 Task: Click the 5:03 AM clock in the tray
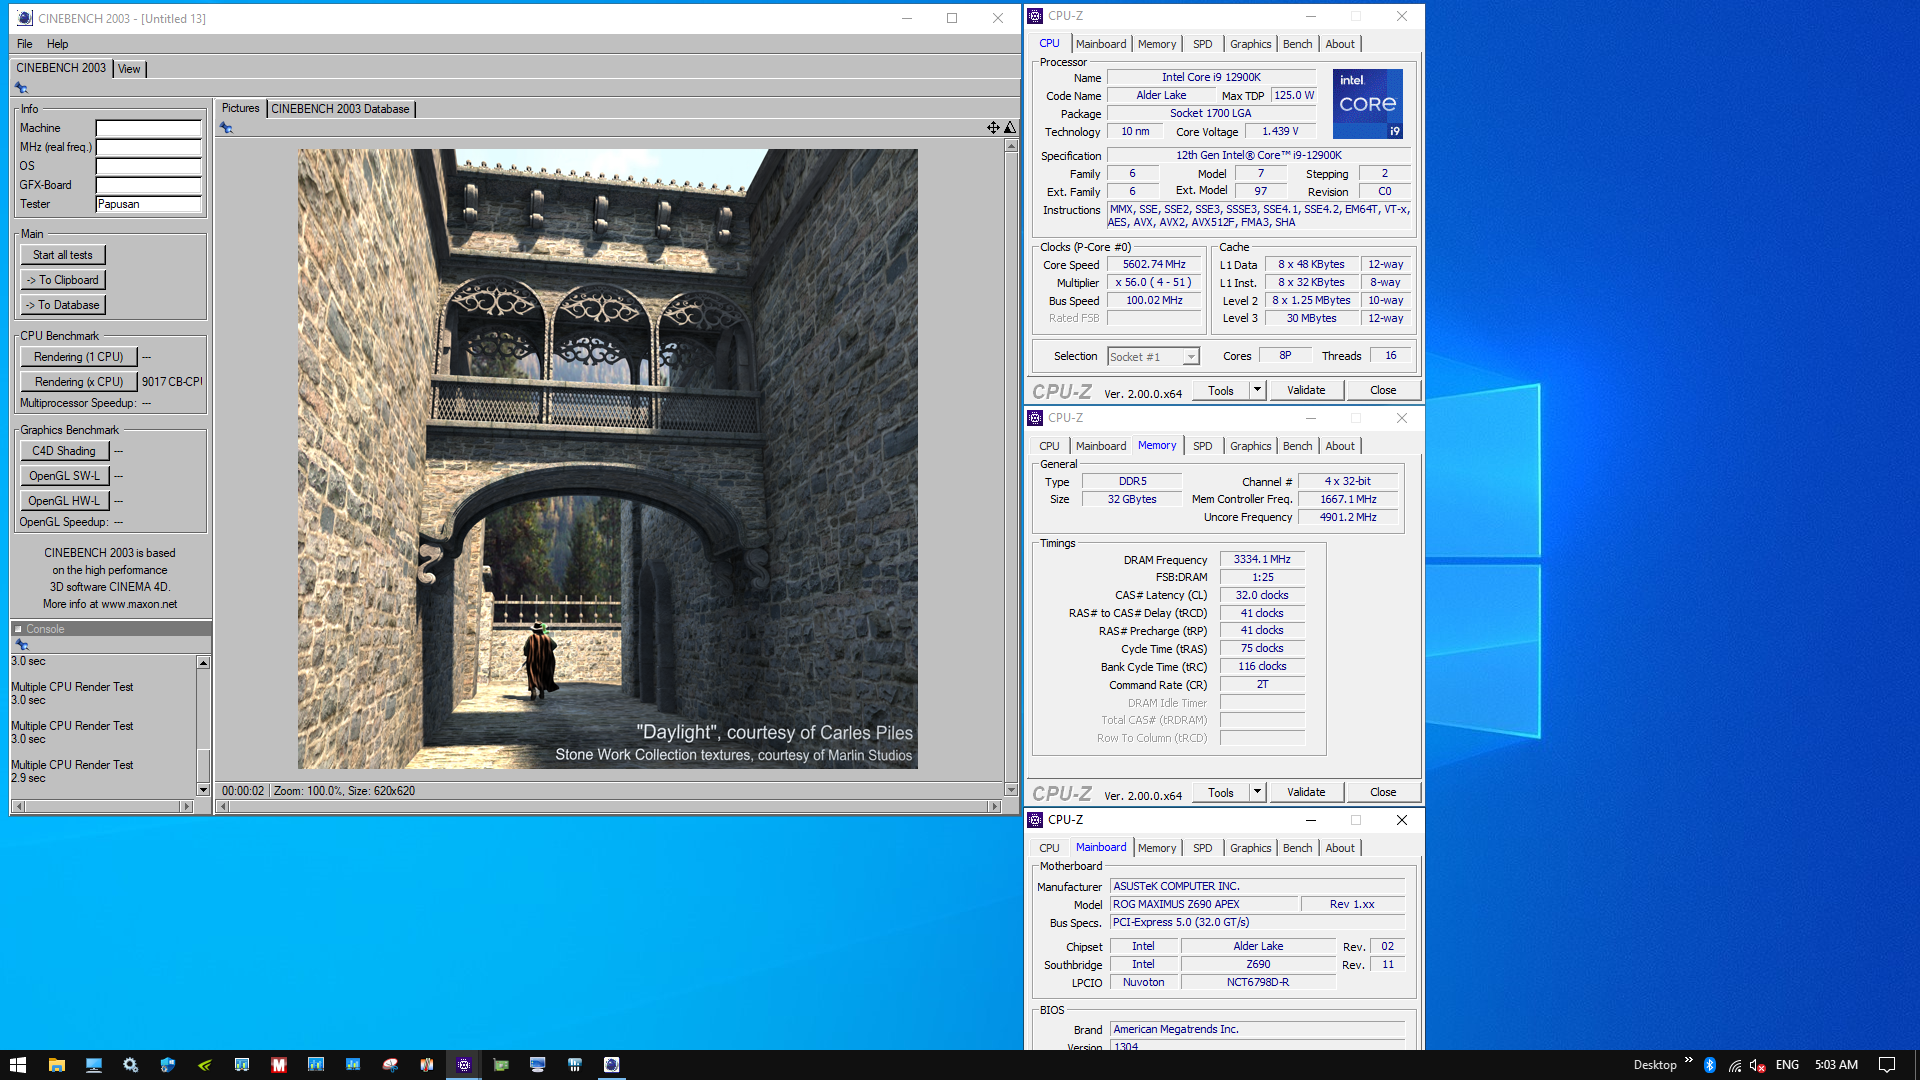1836,1065
